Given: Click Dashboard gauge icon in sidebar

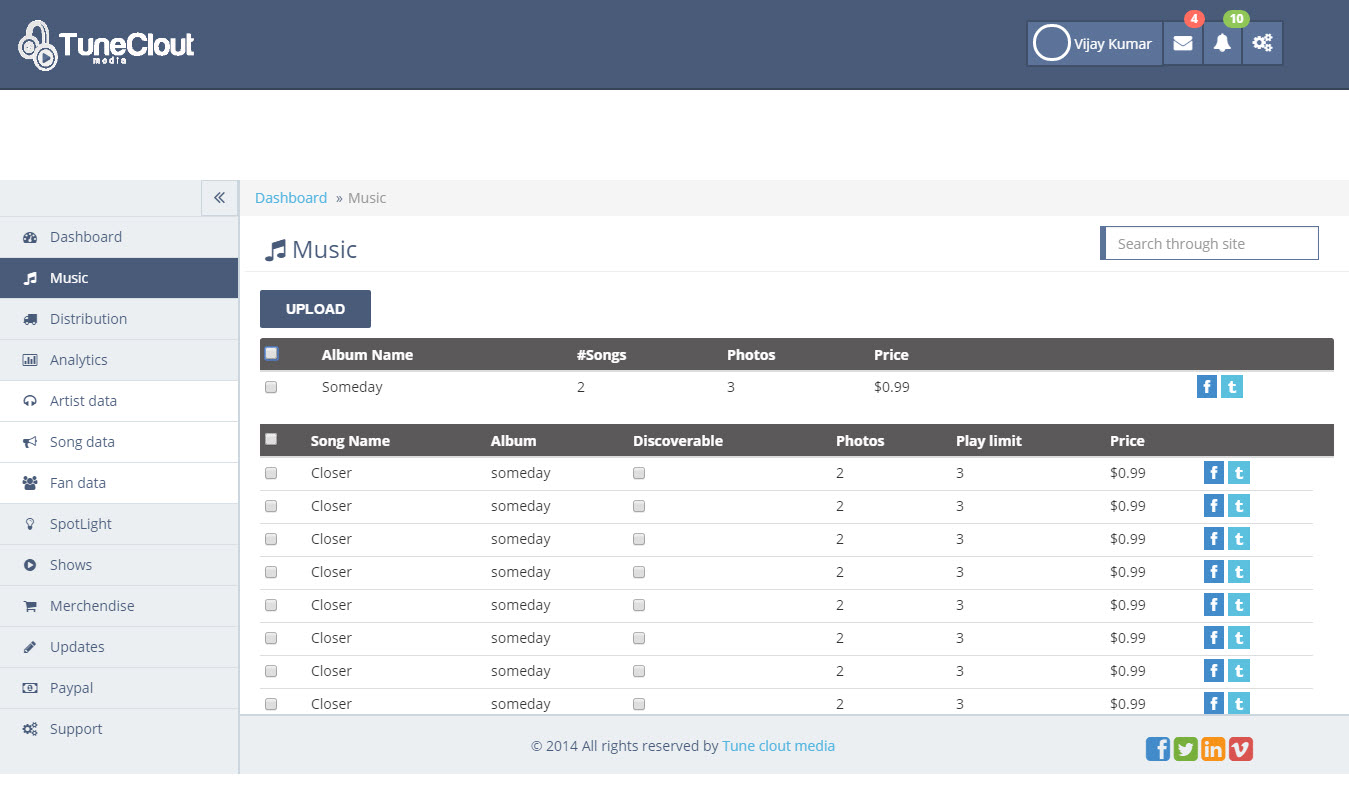Looking at the screenshot, I should [x=30, y=238].
